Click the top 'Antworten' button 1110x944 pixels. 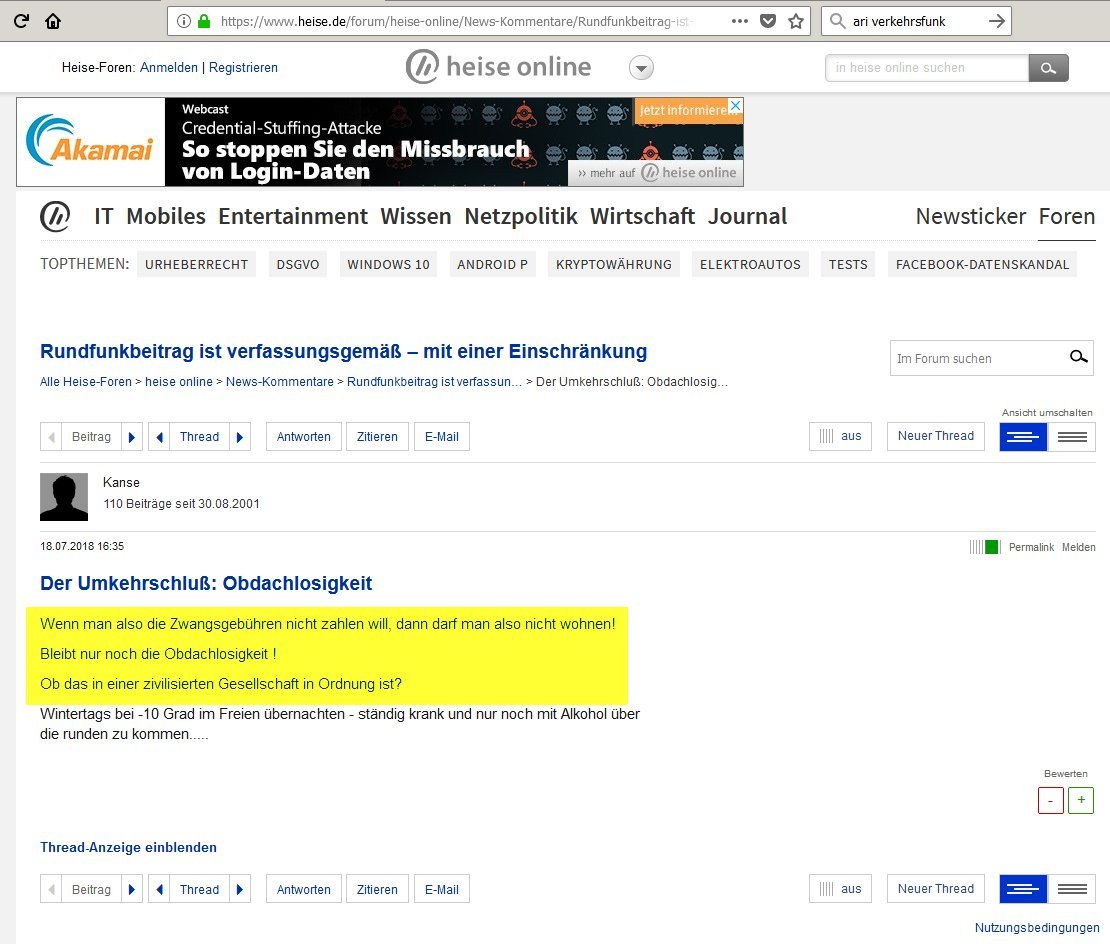[304, 437]
